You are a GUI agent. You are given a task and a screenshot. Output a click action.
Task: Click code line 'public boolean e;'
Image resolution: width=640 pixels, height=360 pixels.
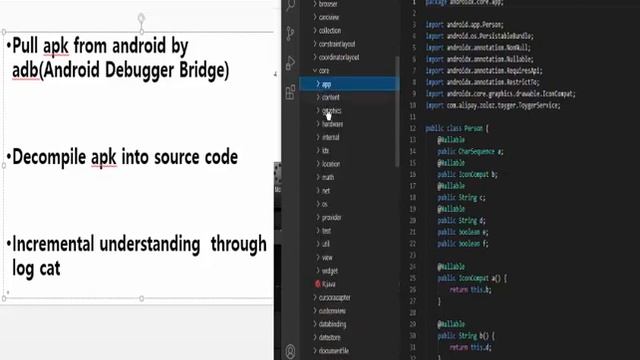pos(462,232)
